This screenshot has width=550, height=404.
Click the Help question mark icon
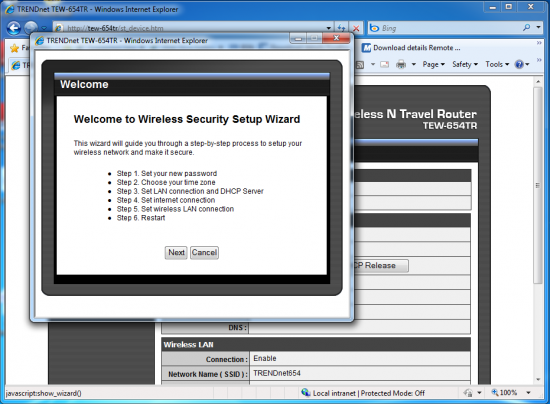pos(519,65)
